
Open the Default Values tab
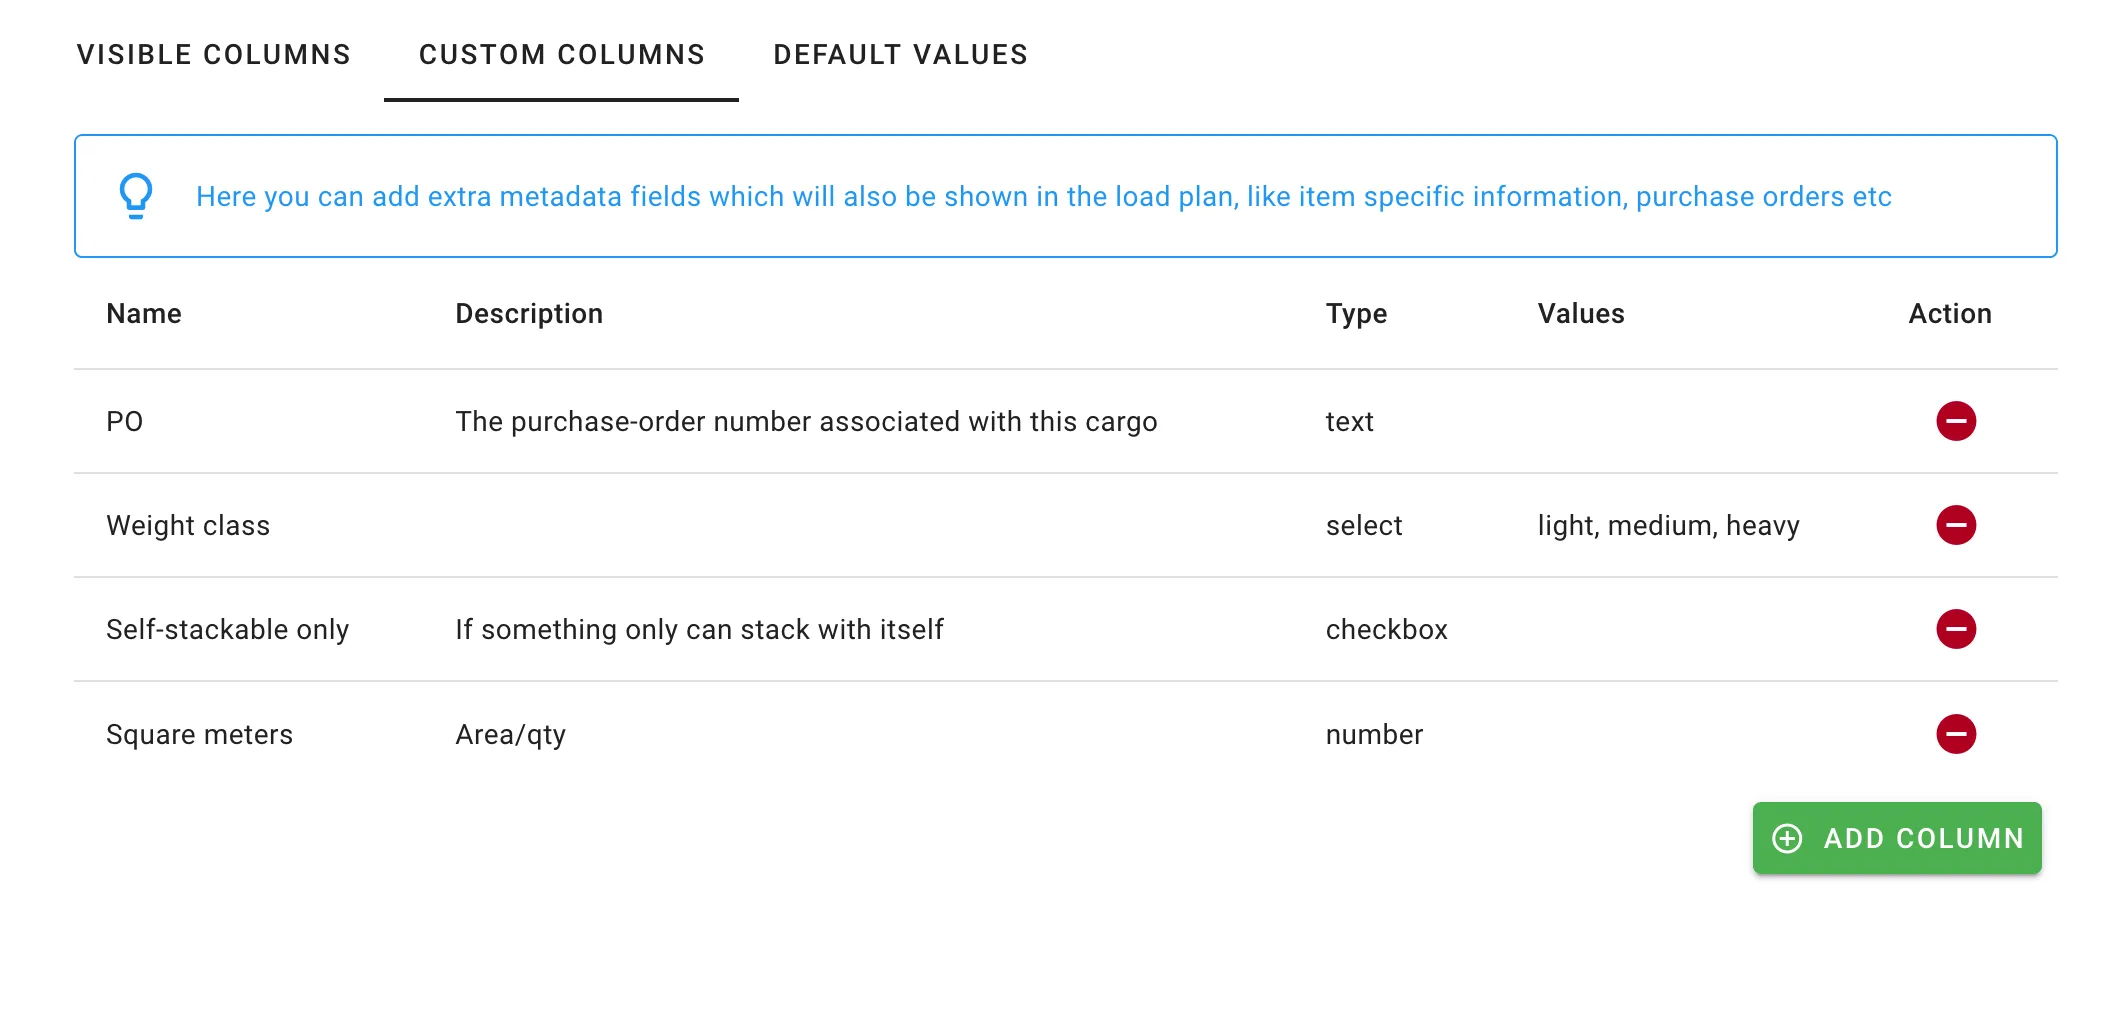point(899,55)
